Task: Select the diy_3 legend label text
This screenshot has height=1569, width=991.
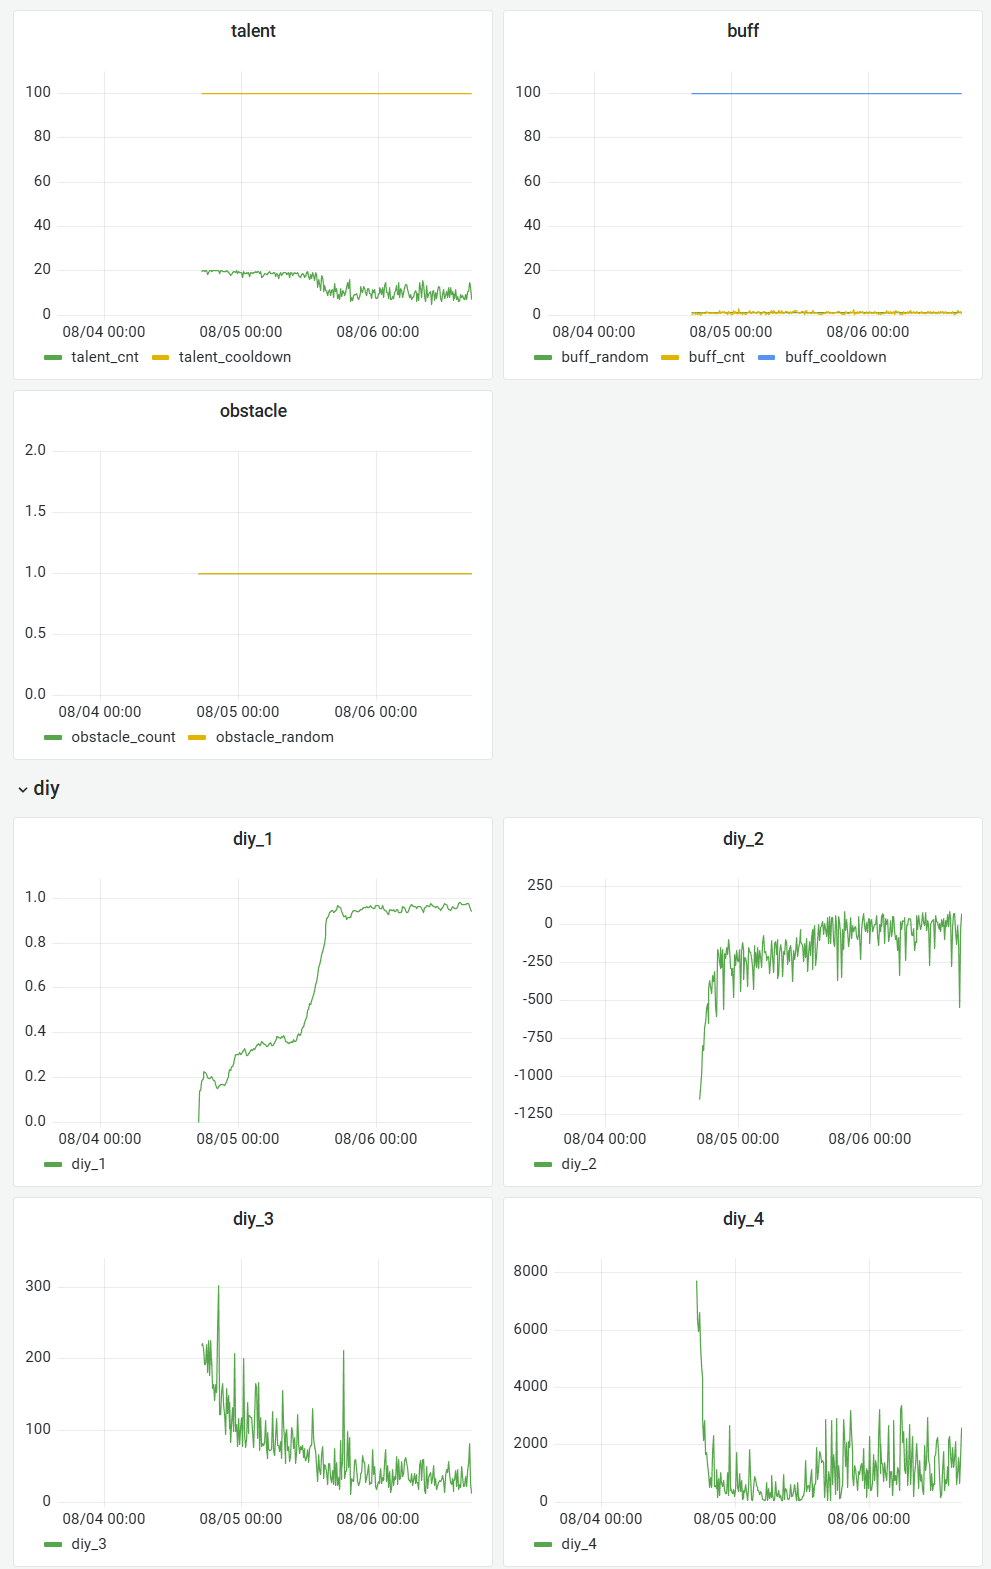Action: [88, 1544]
